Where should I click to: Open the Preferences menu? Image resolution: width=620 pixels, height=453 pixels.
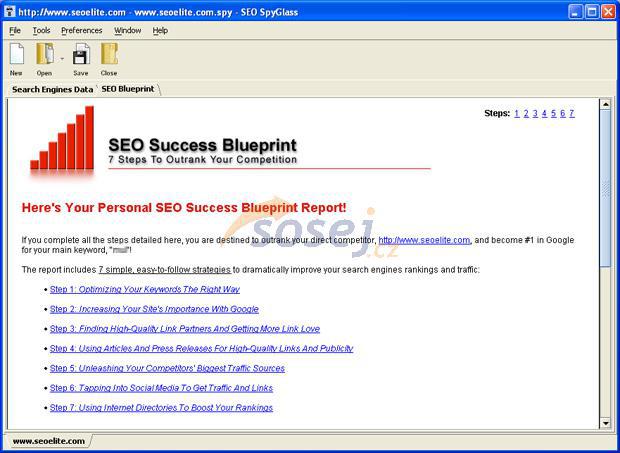(x=81, y=30)
